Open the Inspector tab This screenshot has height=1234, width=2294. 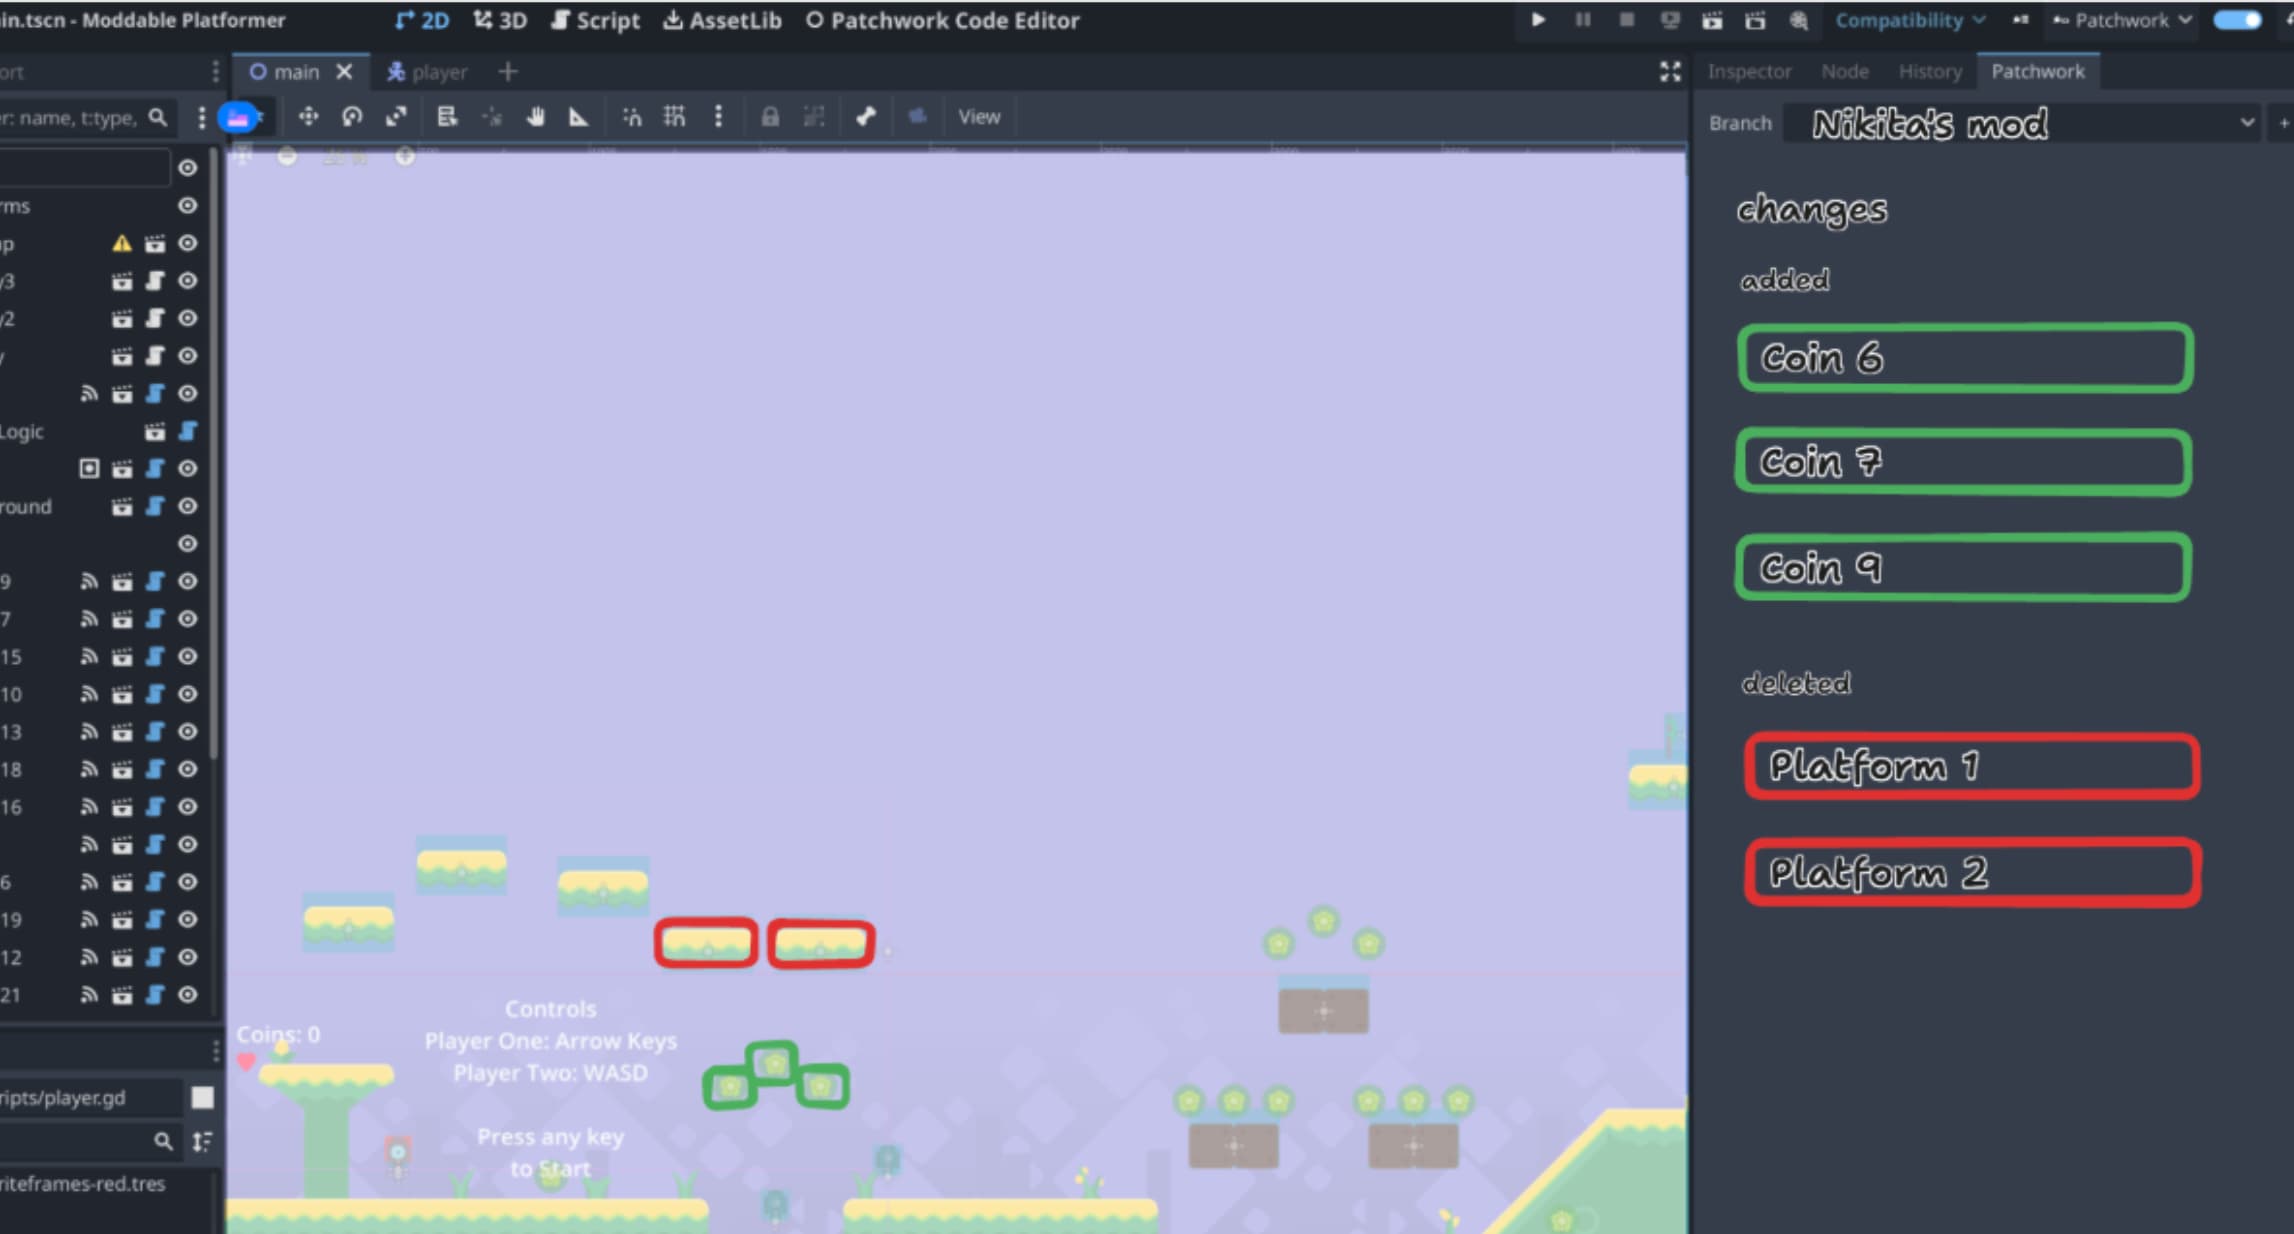tap(1749, 72)
